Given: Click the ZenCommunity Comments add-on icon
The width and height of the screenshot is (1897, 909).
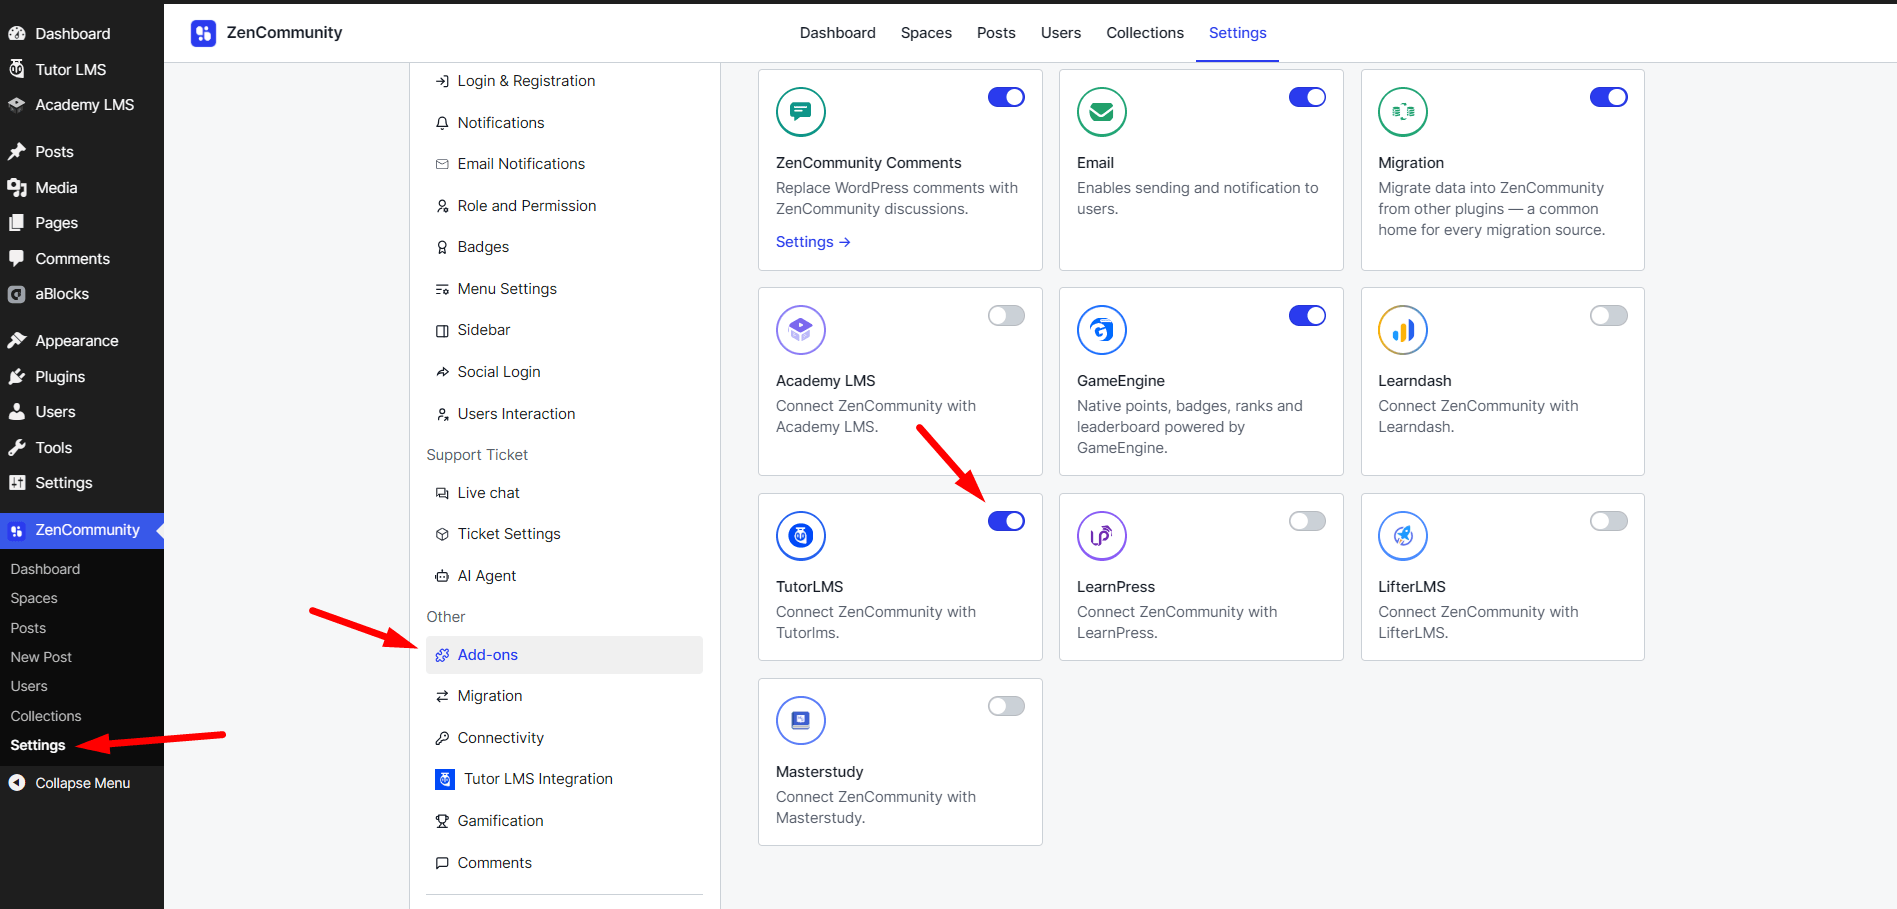Looking at the screenshot, I should pos(801,112).
